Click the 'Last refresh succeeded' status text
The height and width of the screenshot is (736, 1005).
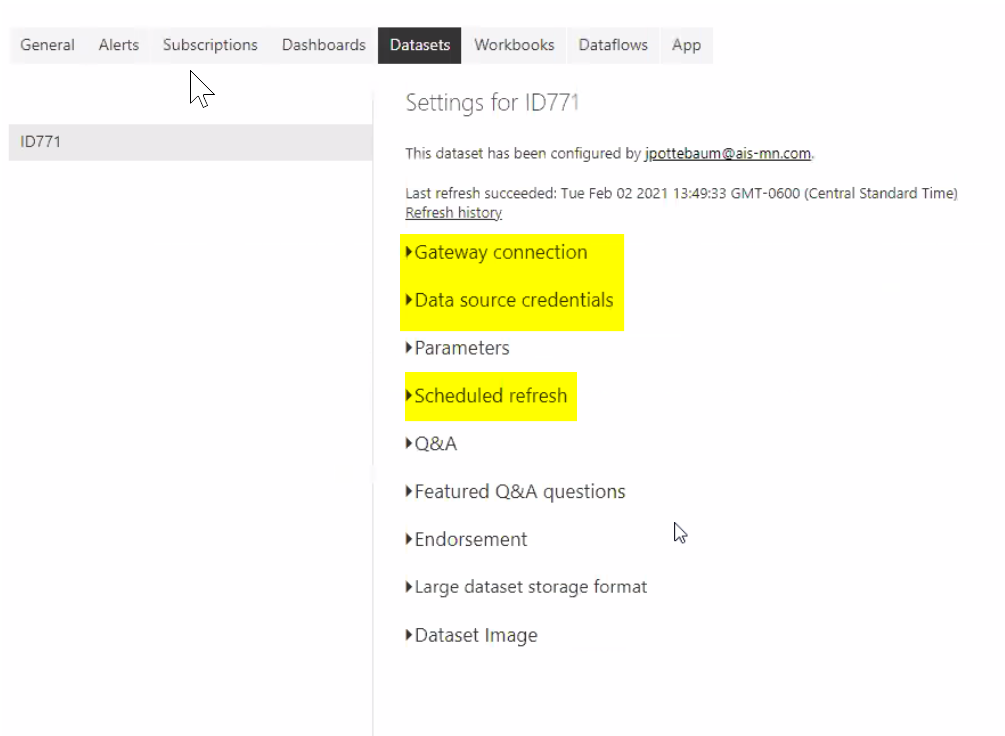pyautogui.click(x=681, y=193)
